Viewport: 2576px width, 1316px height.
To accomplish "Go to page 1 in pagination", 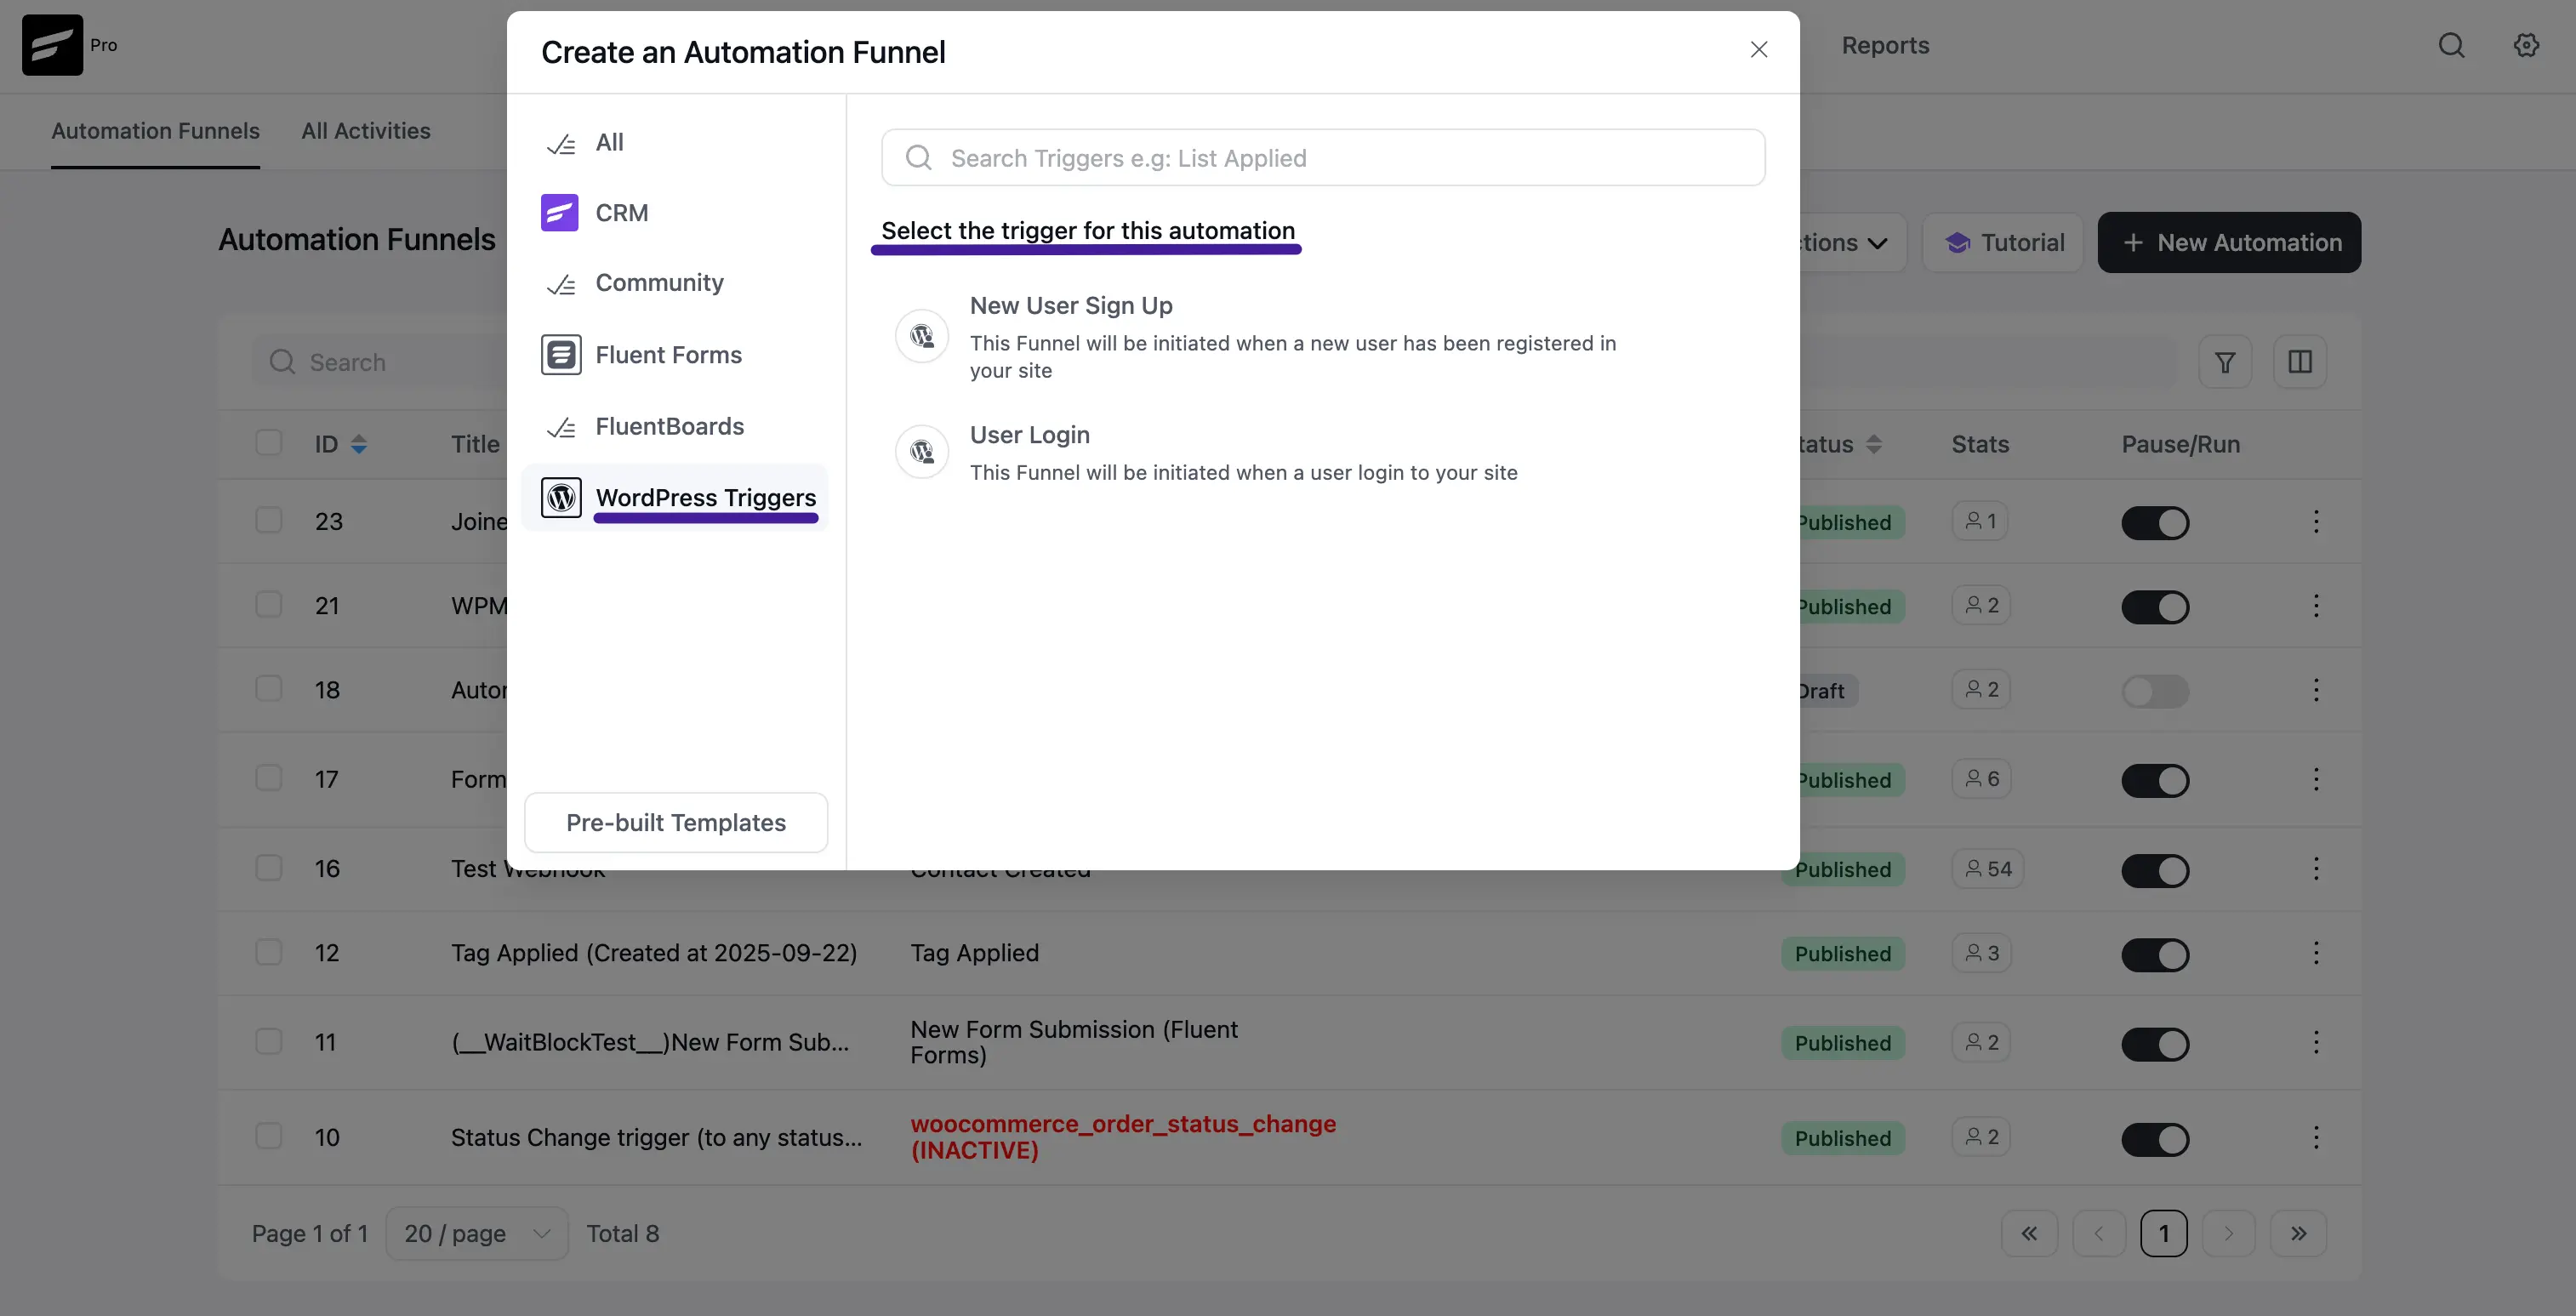I will point(2163,1233).
